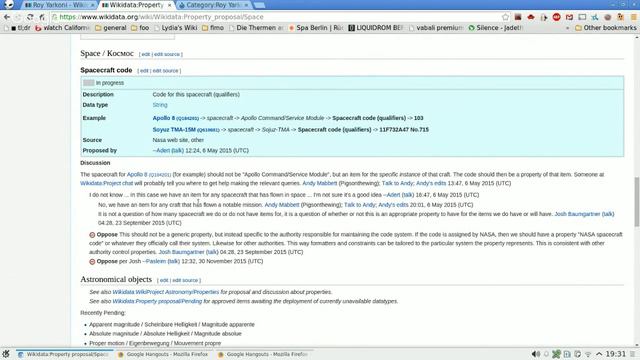Switch to first Google Hangouts taskbar window

[163, 354]
